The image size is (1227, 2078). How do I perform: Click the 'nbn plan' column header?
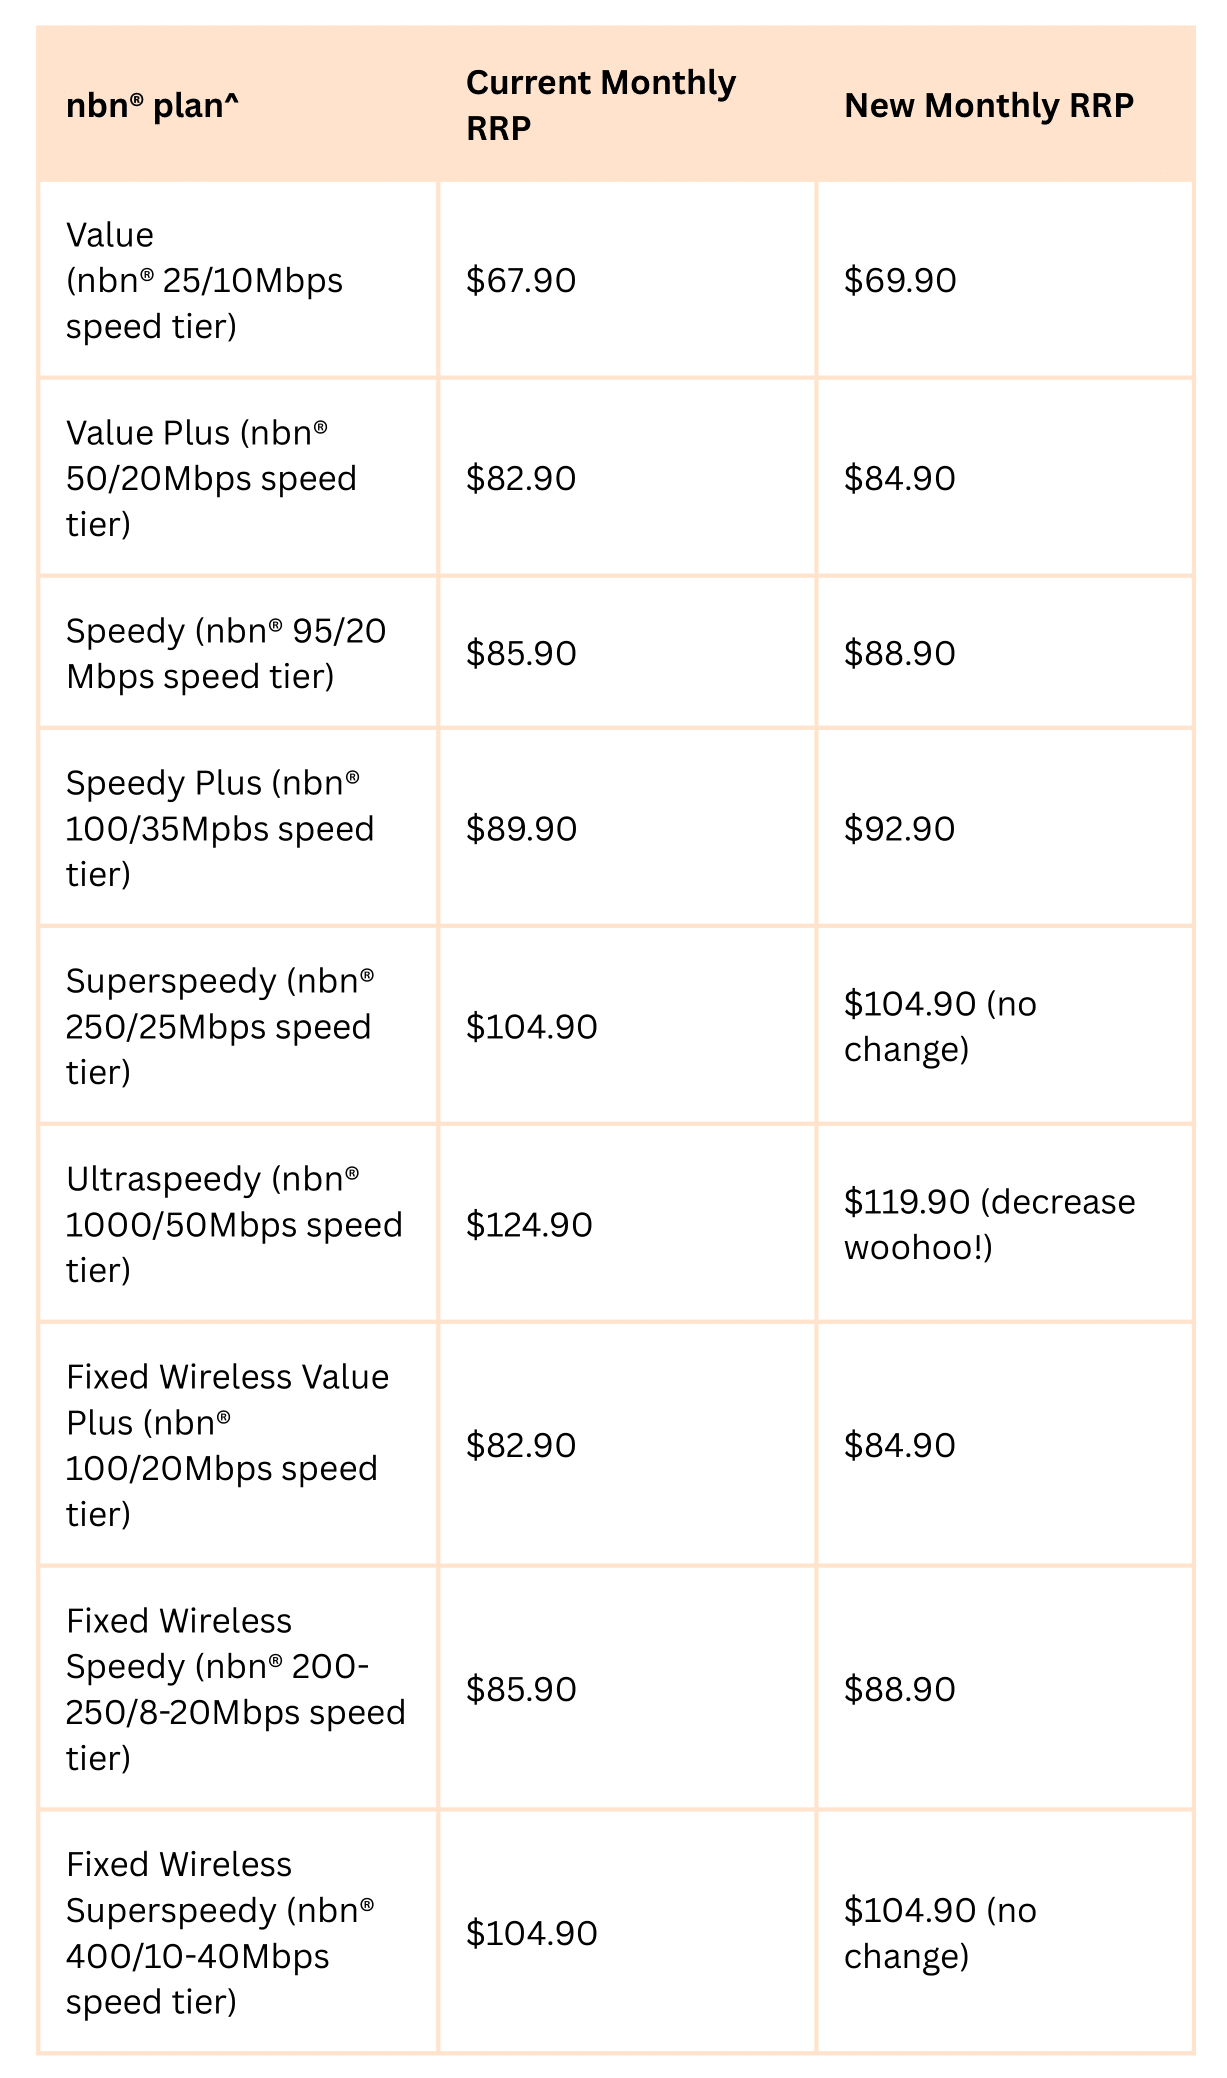pos(238,105)
